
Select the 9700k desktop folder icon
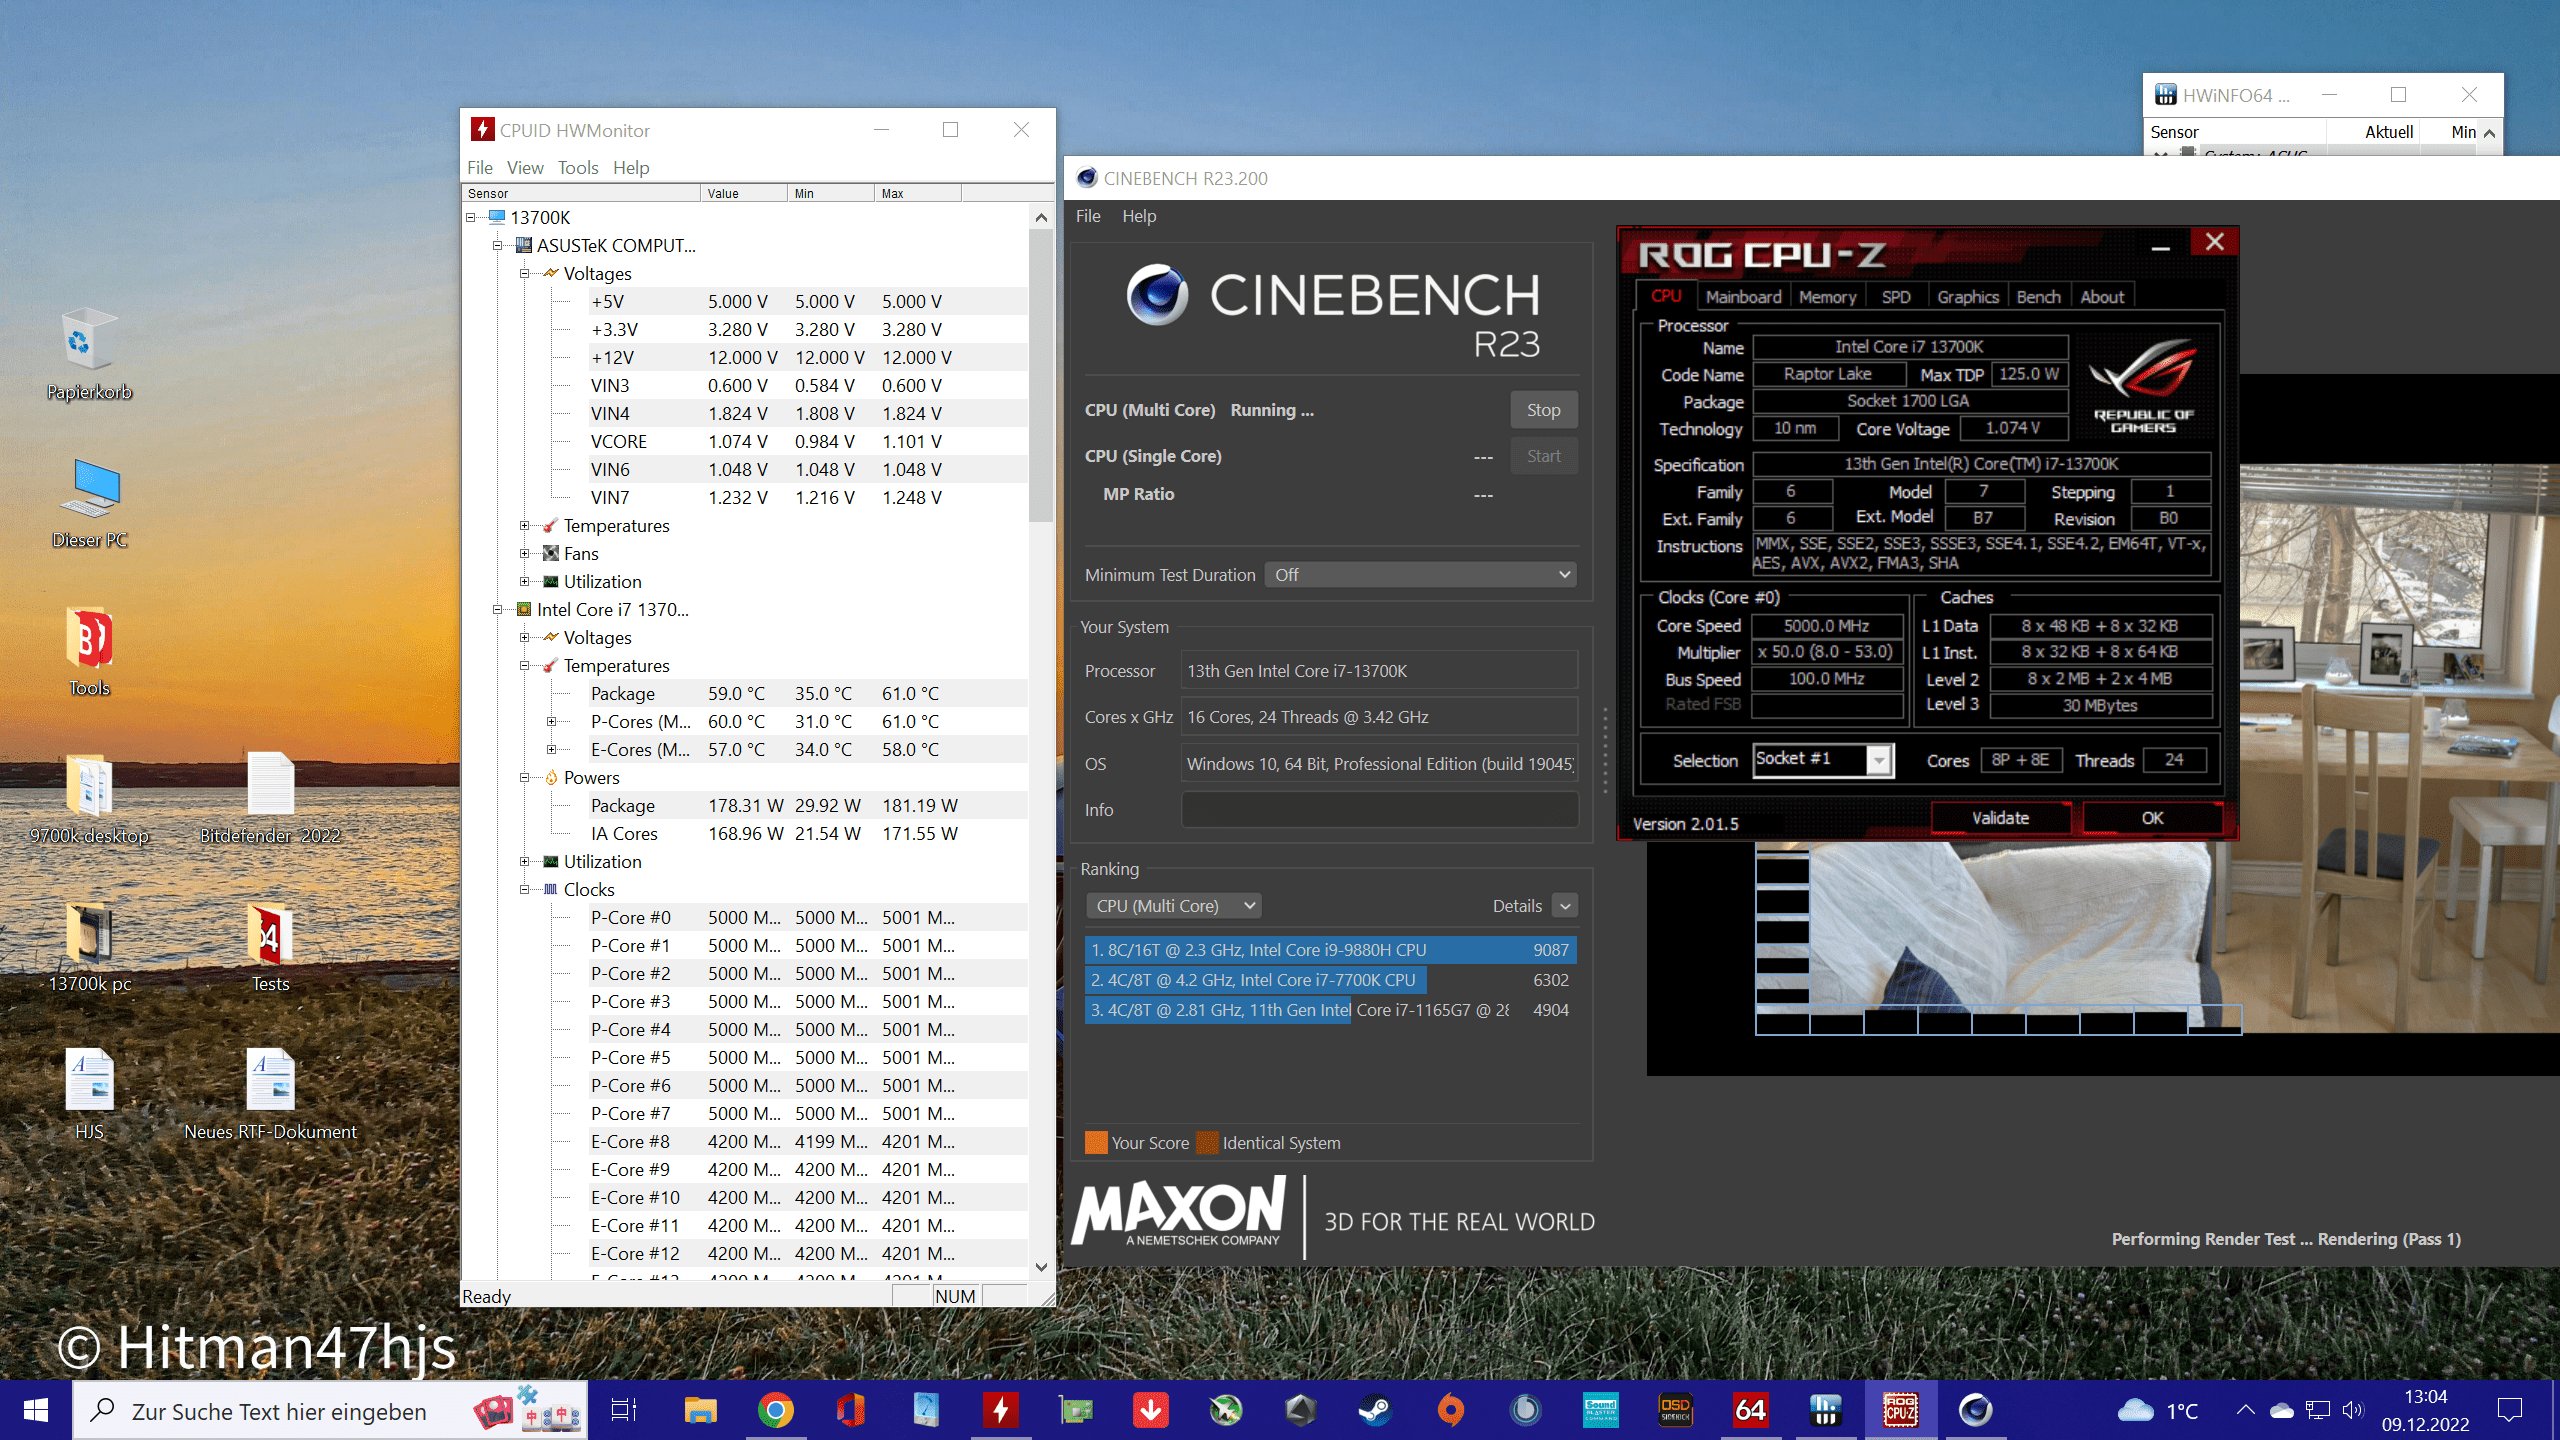[89, 798]
